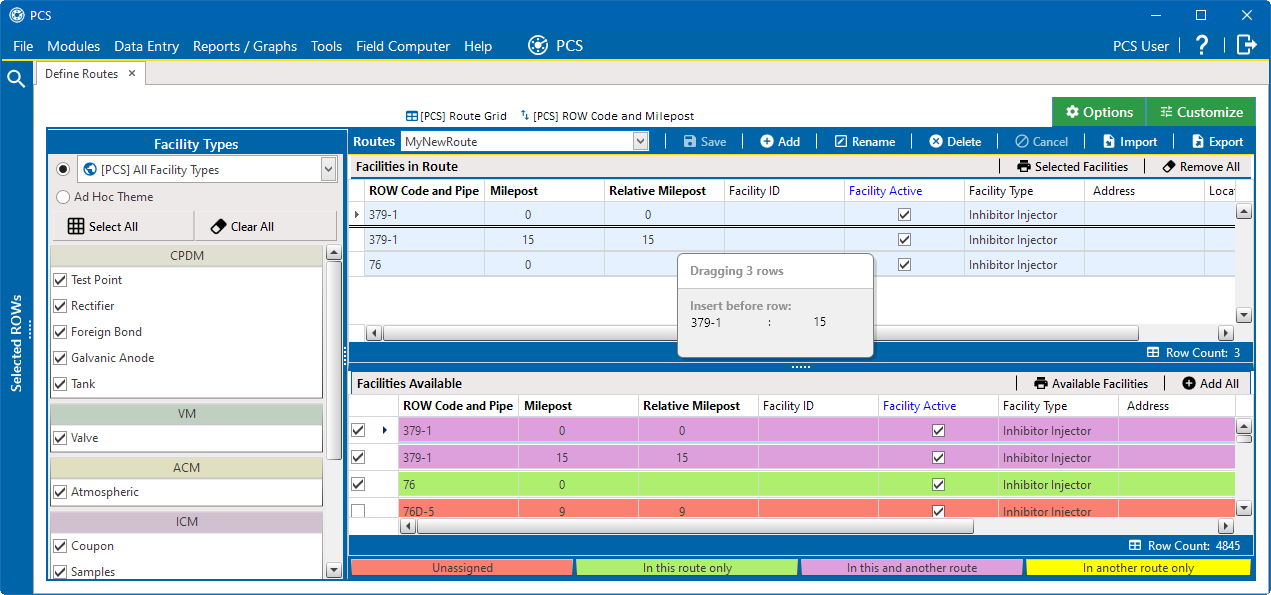Open the Help menu

click(x=478, y=46)
